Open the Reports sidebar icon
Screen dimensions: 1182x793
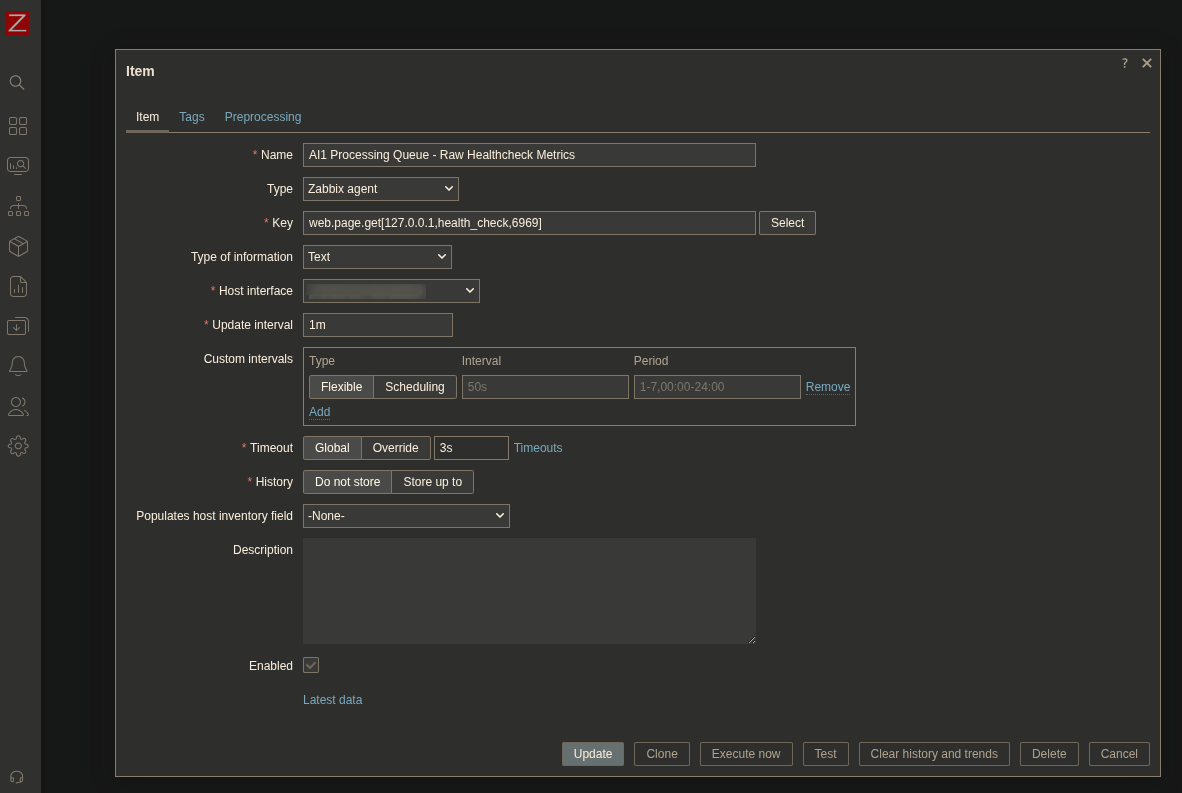(x=18, y=286)
